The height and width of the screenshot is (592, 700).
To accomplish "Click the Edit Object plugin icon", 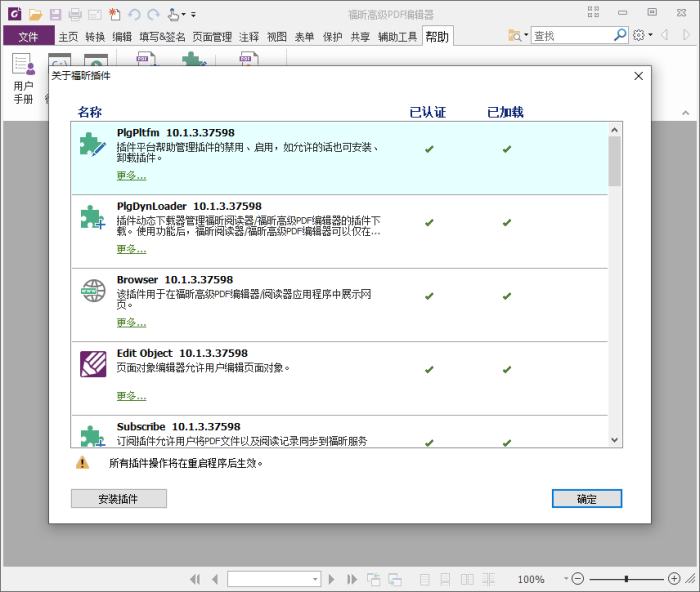I will pos(93,364).
